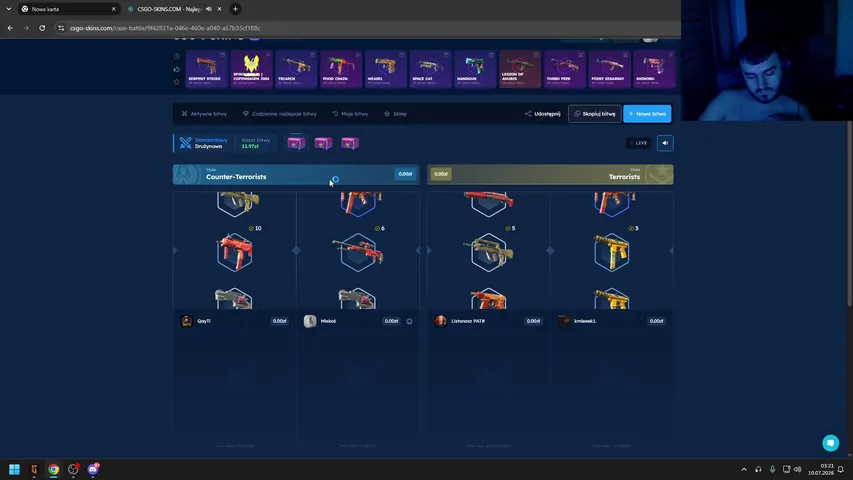The width and height of the screenshot is (853, 480).
Task: Open player kmleeek1 avatar
Action: [564, 321]
